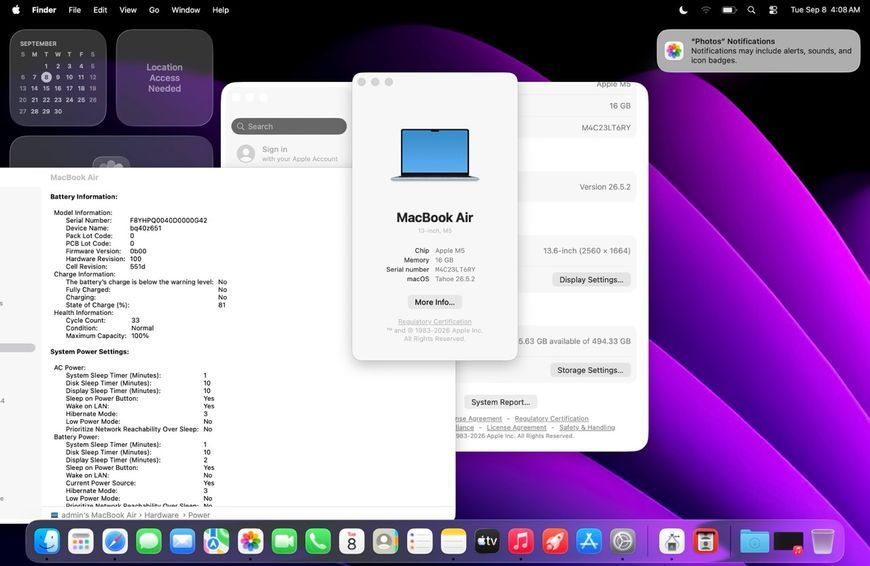
Task: Open the Trash in the Dock
Action: point(822,542)
